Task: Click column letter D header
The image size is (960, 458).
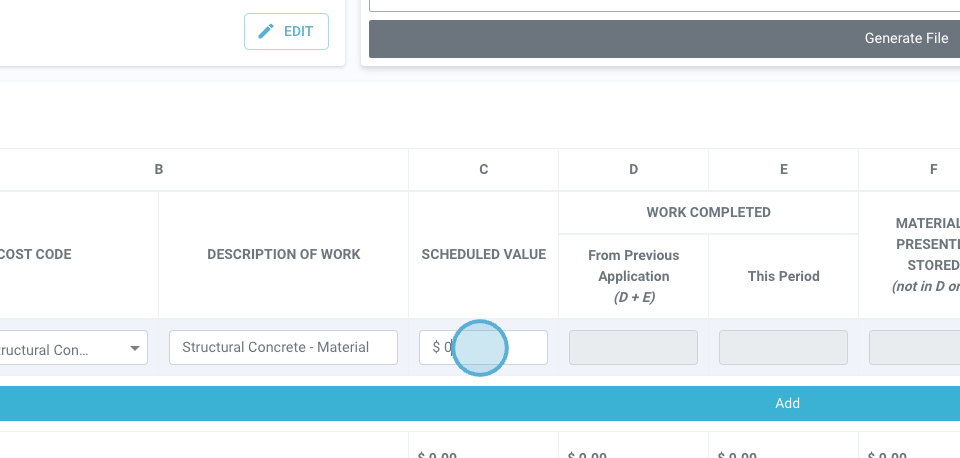Action: [634, 170]
